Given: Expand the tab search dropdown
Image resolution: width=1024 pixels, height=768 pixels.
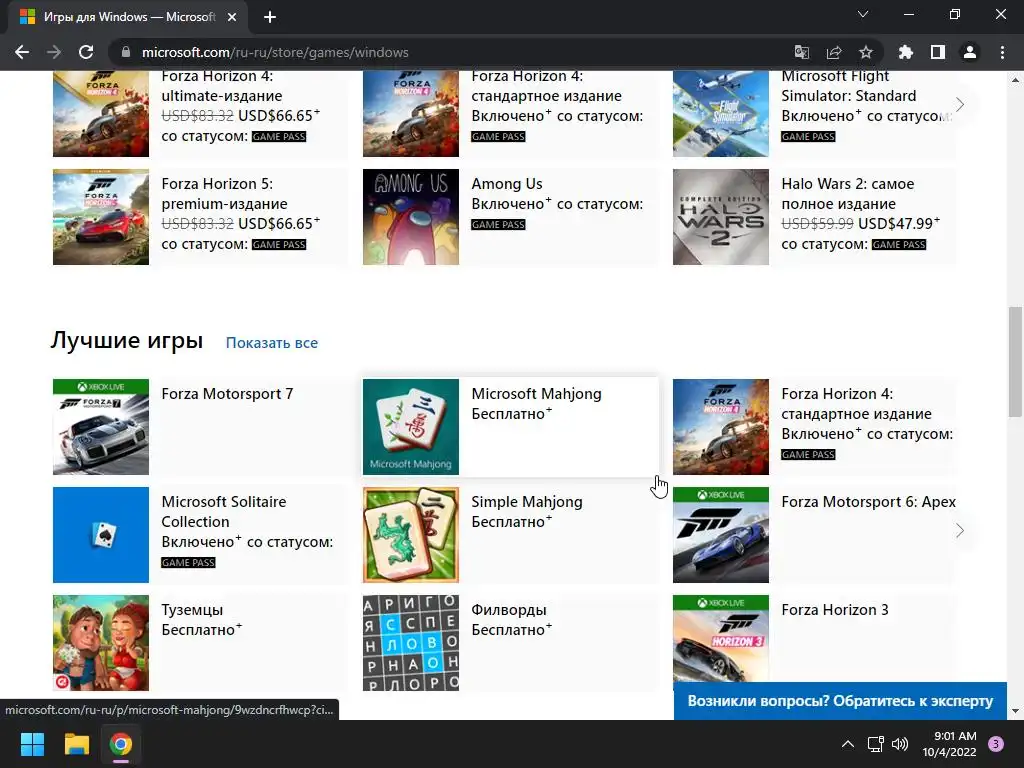Looking at the screenshot, I should click(863, 14).
